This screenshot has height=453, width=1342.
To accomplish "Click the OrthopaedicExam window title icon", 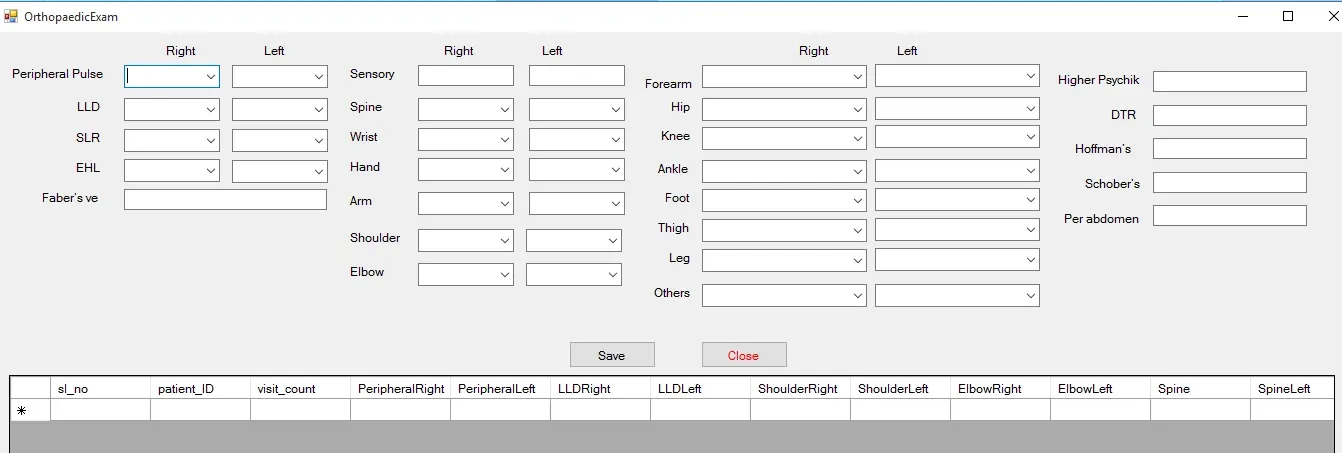I will [x=12, y=16].
